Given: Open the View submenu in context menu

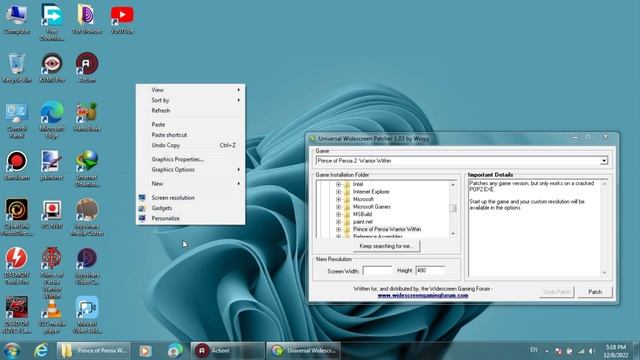Looking at the screenshot, I should [191, 90].
